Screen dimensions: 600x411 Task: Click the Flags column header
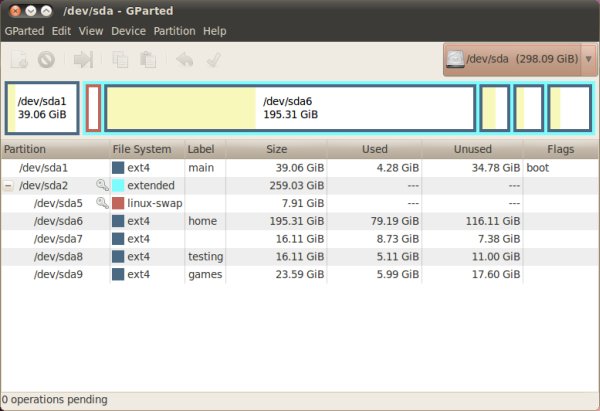(x=561, y=149)
